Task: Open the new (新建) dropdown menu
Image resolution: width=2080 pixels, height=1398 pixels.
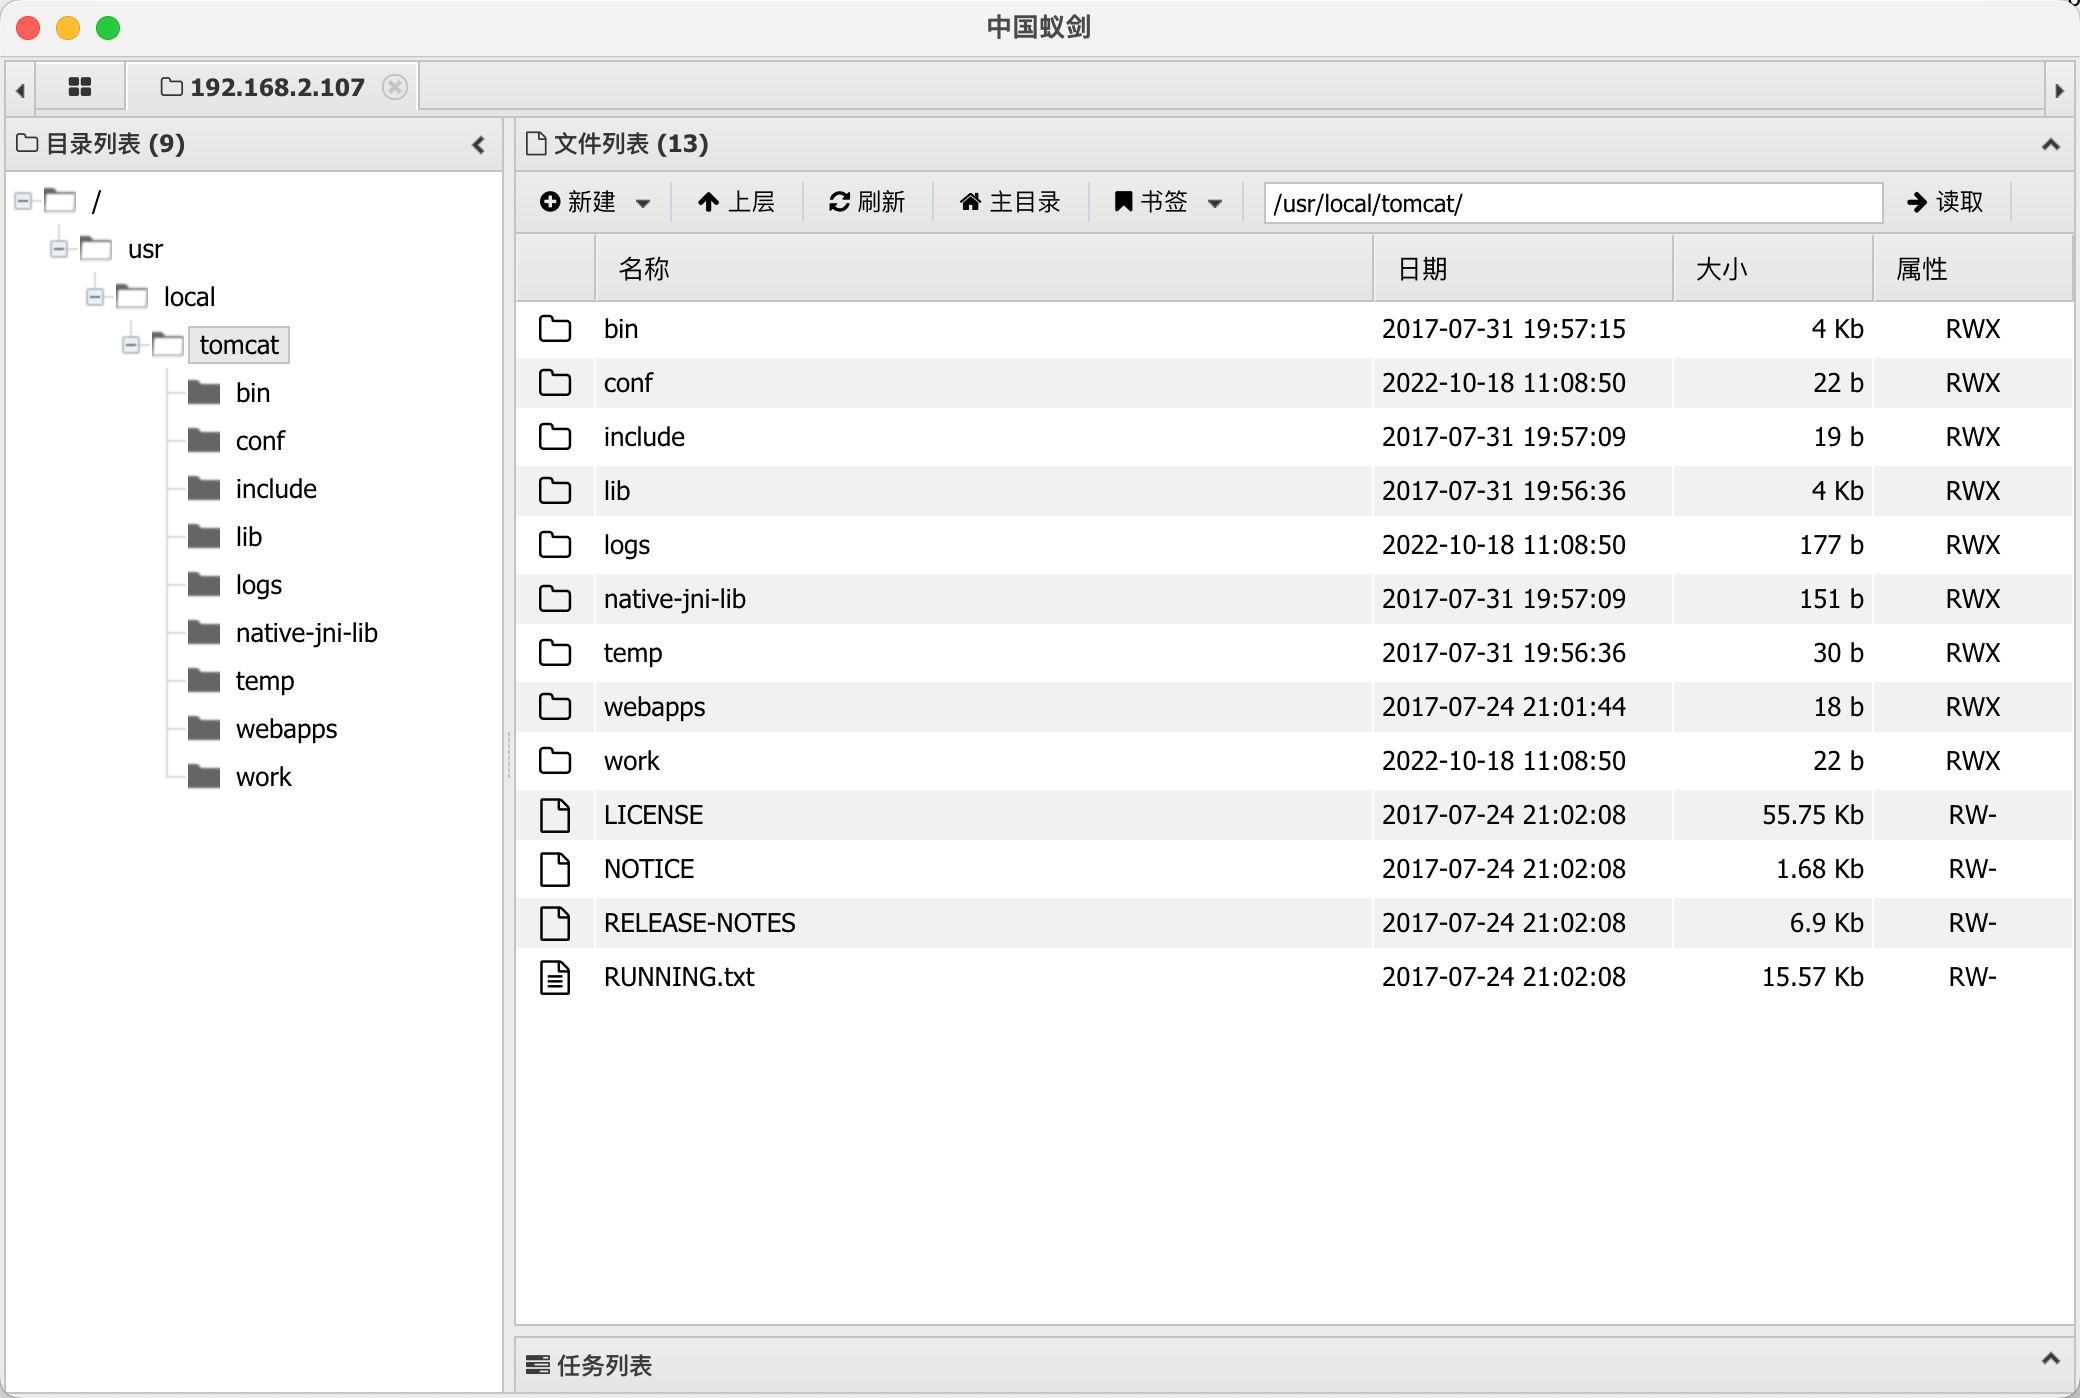Action: 594,202
